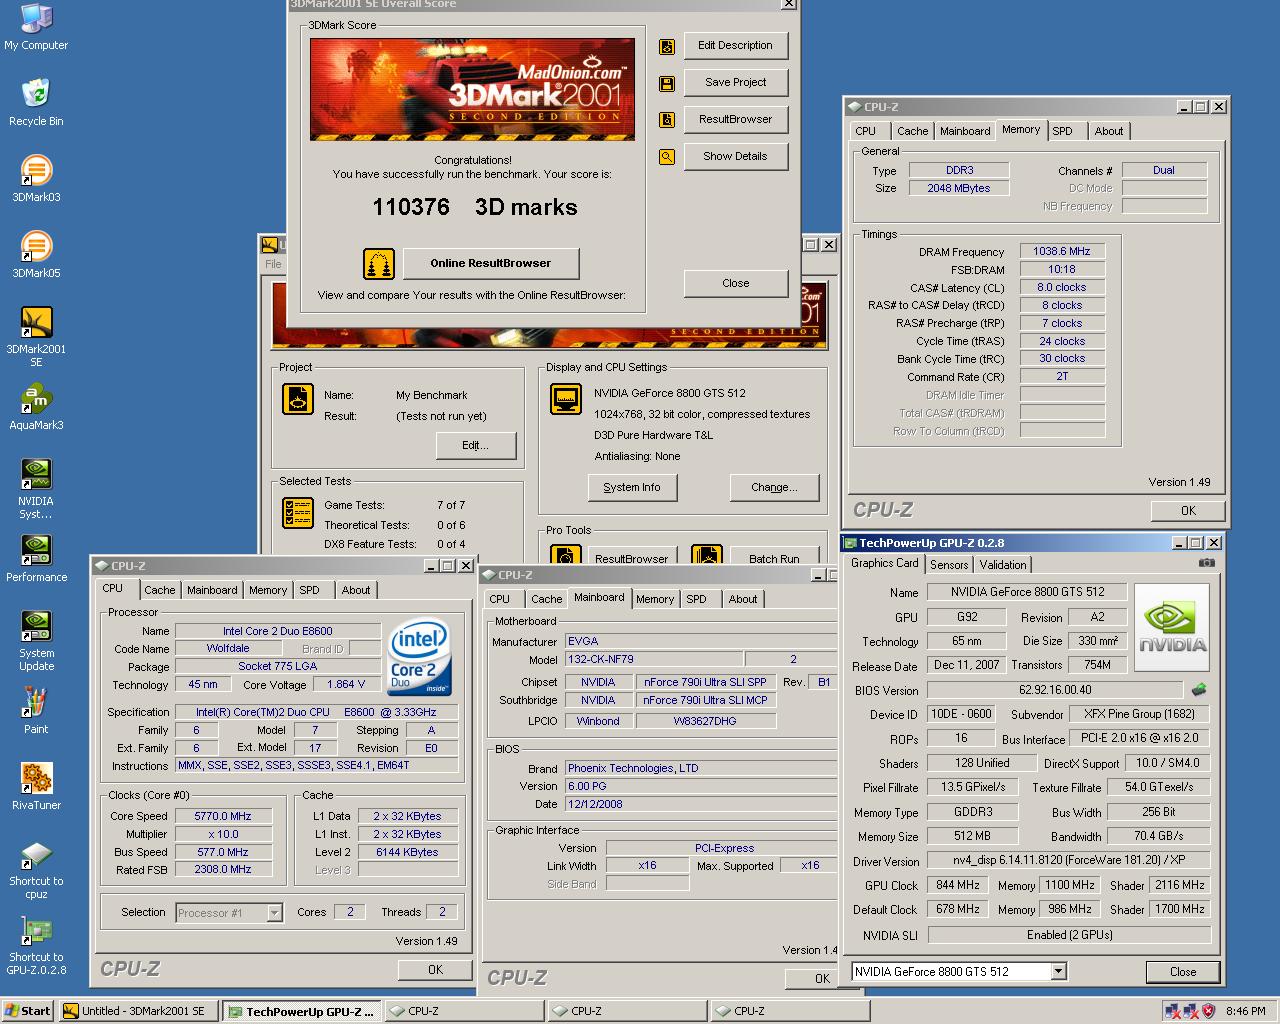Click GPU-Z screenshot camera icon
The height and width of the screenshot is (1024, 1280).
[x=1207, y=563]
